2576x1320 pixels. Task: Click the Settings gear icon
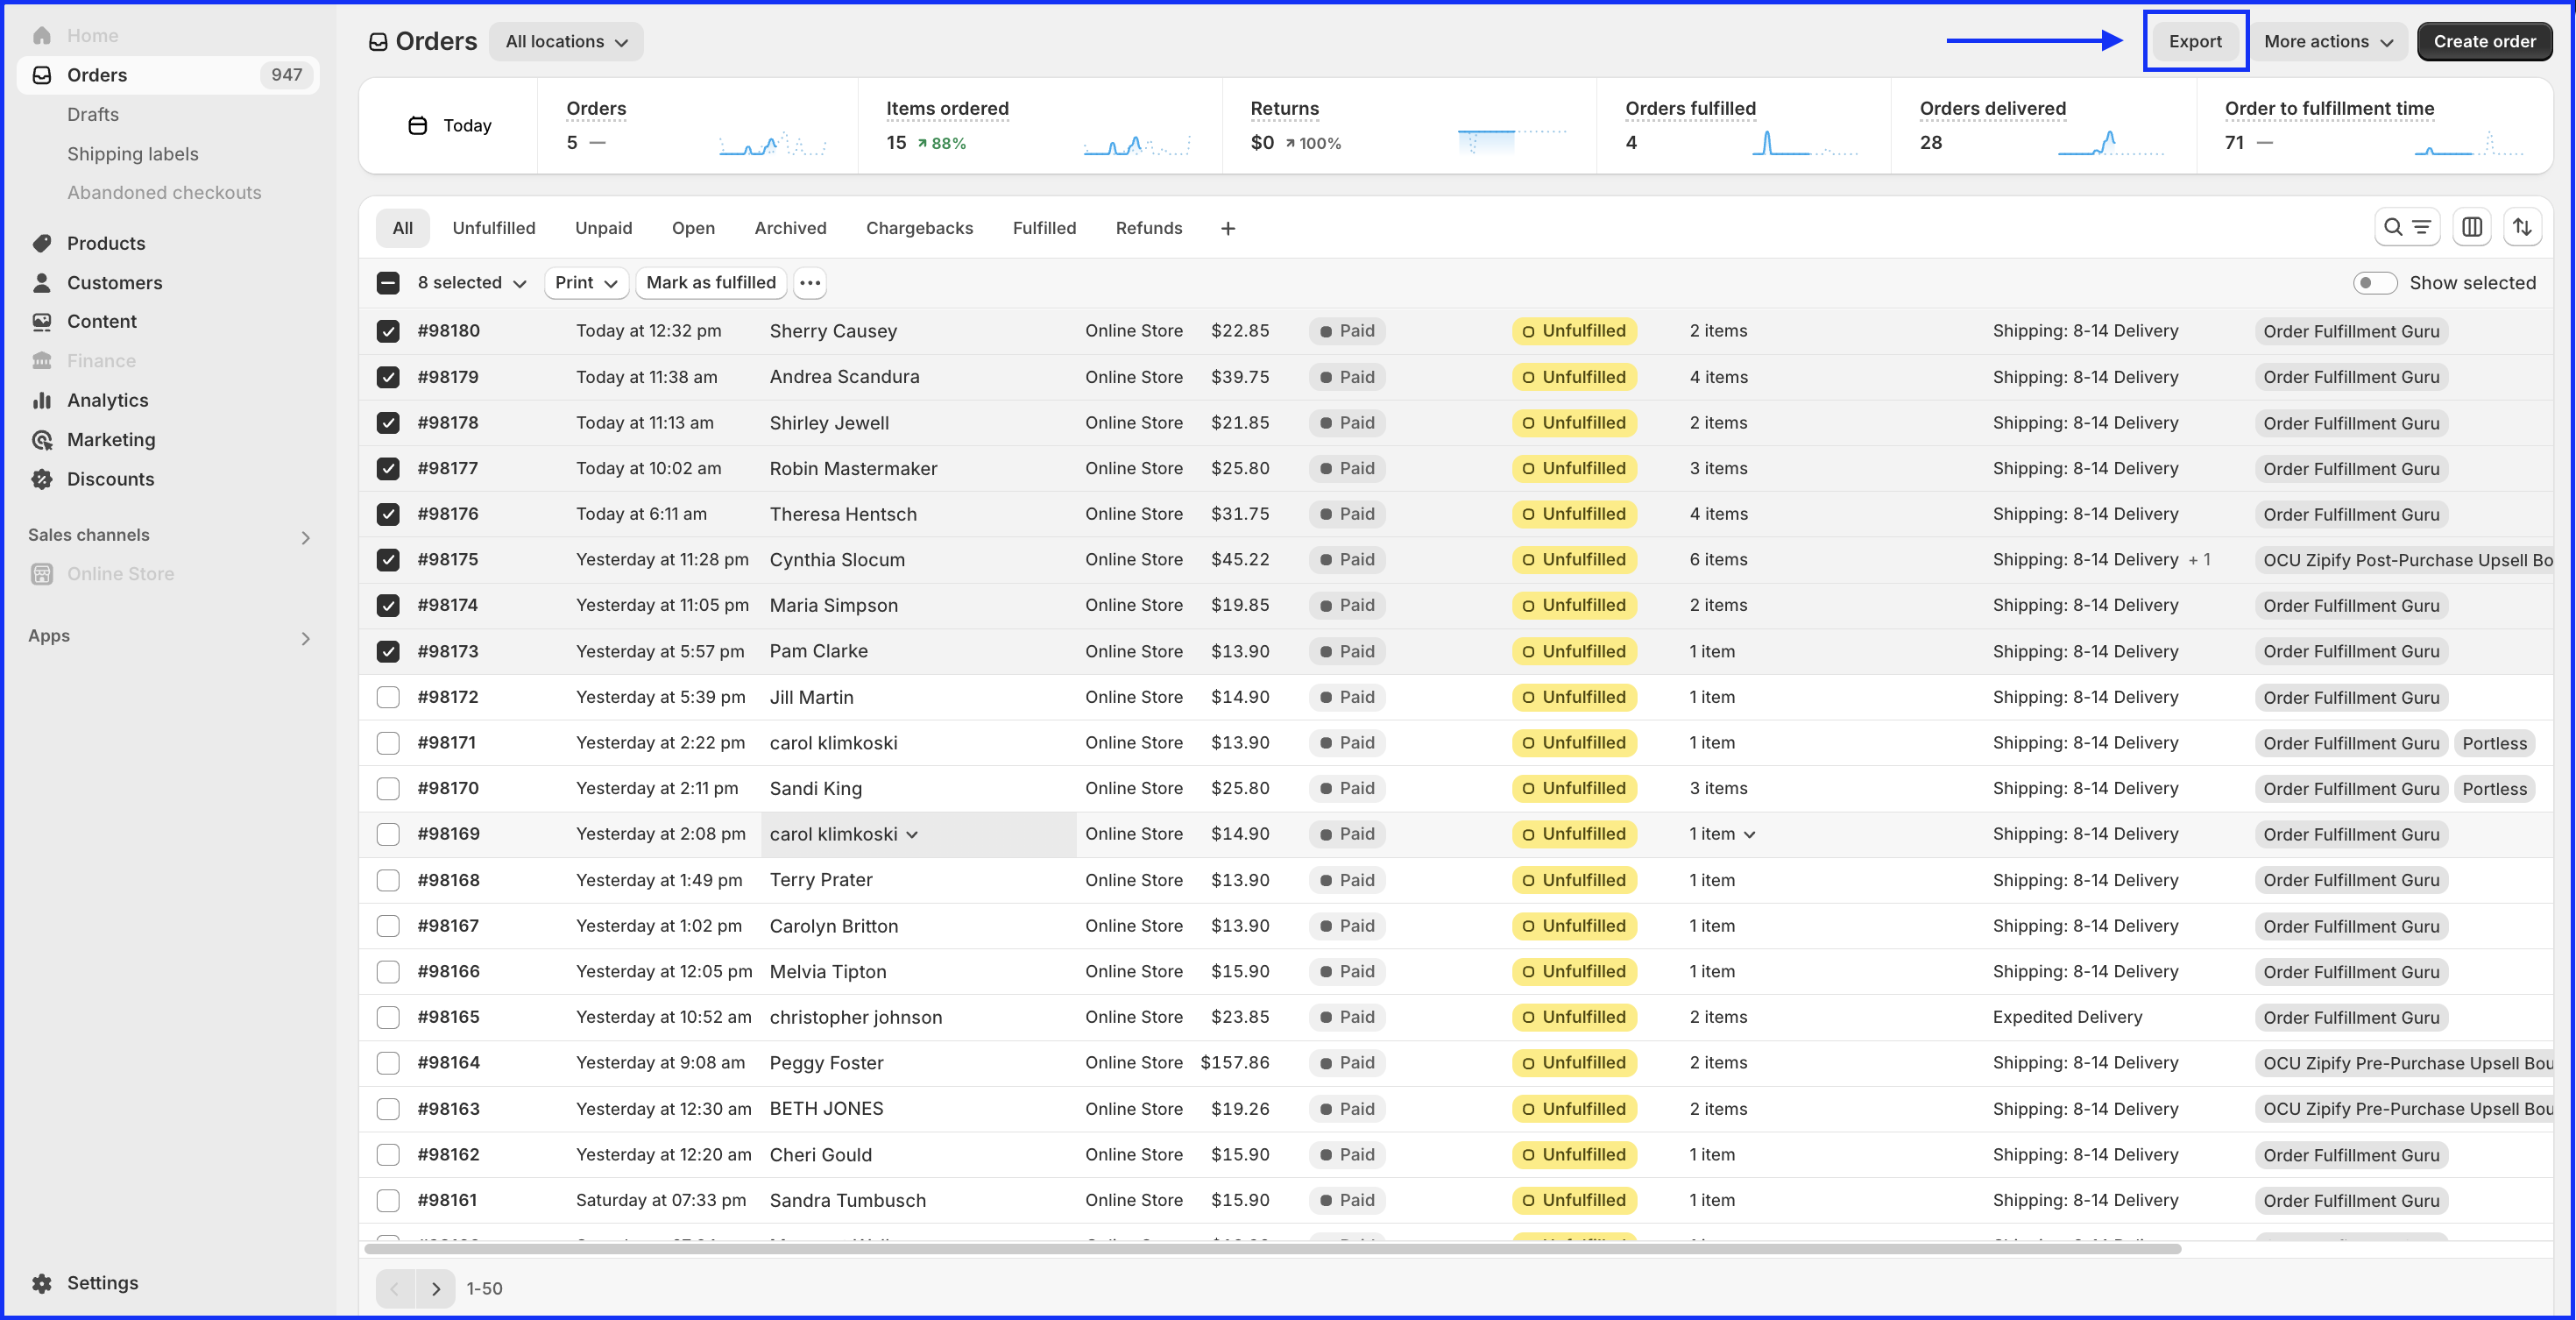[x=42, y=1283]
